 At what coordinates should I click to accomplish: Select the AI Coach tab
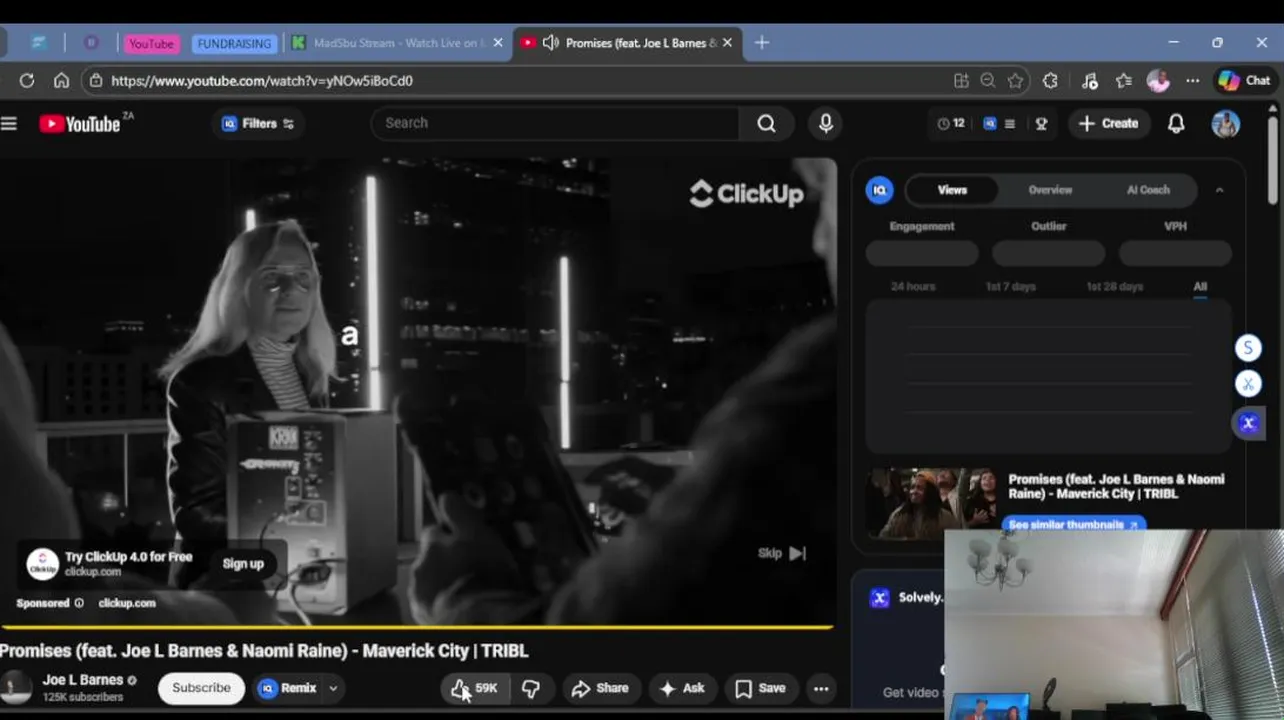pos(1148,190)
